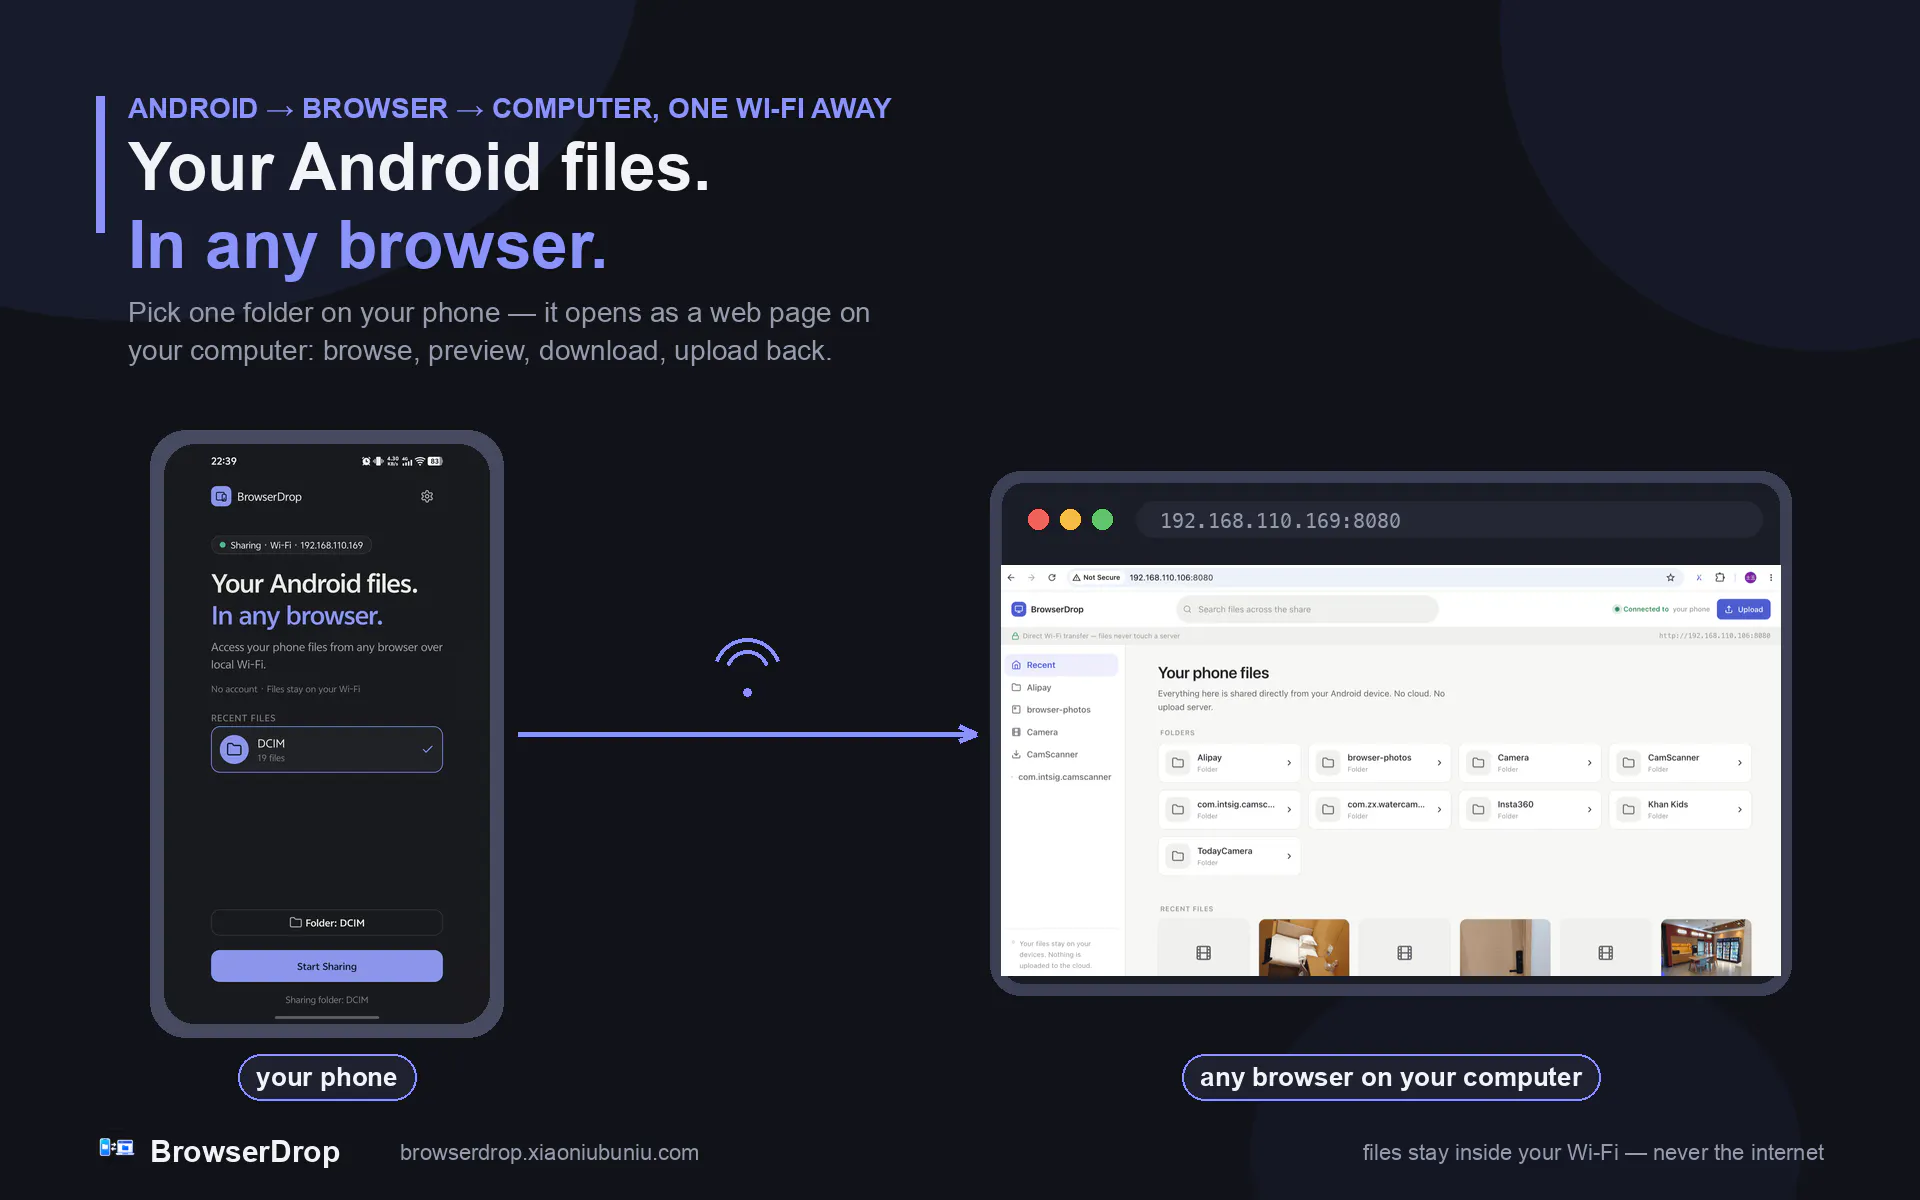Open the com.zx.watercam... folder card

[x=1380, y=809]
